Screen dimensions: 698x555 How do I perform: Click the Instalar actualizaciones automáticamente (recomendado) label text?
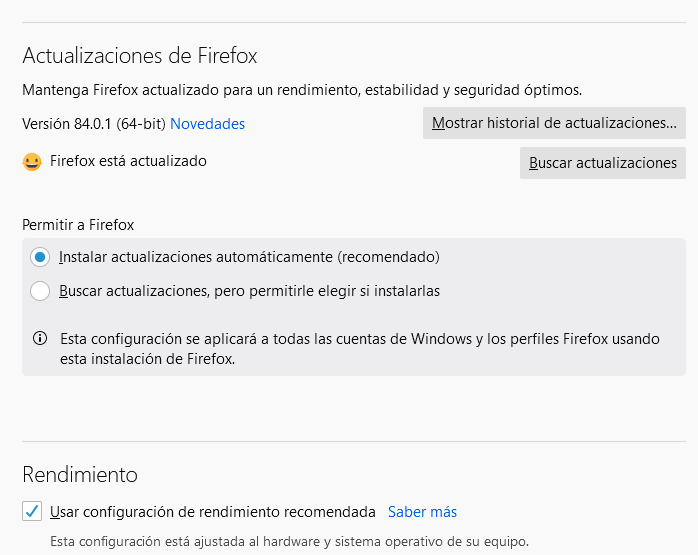coord(249,257)
